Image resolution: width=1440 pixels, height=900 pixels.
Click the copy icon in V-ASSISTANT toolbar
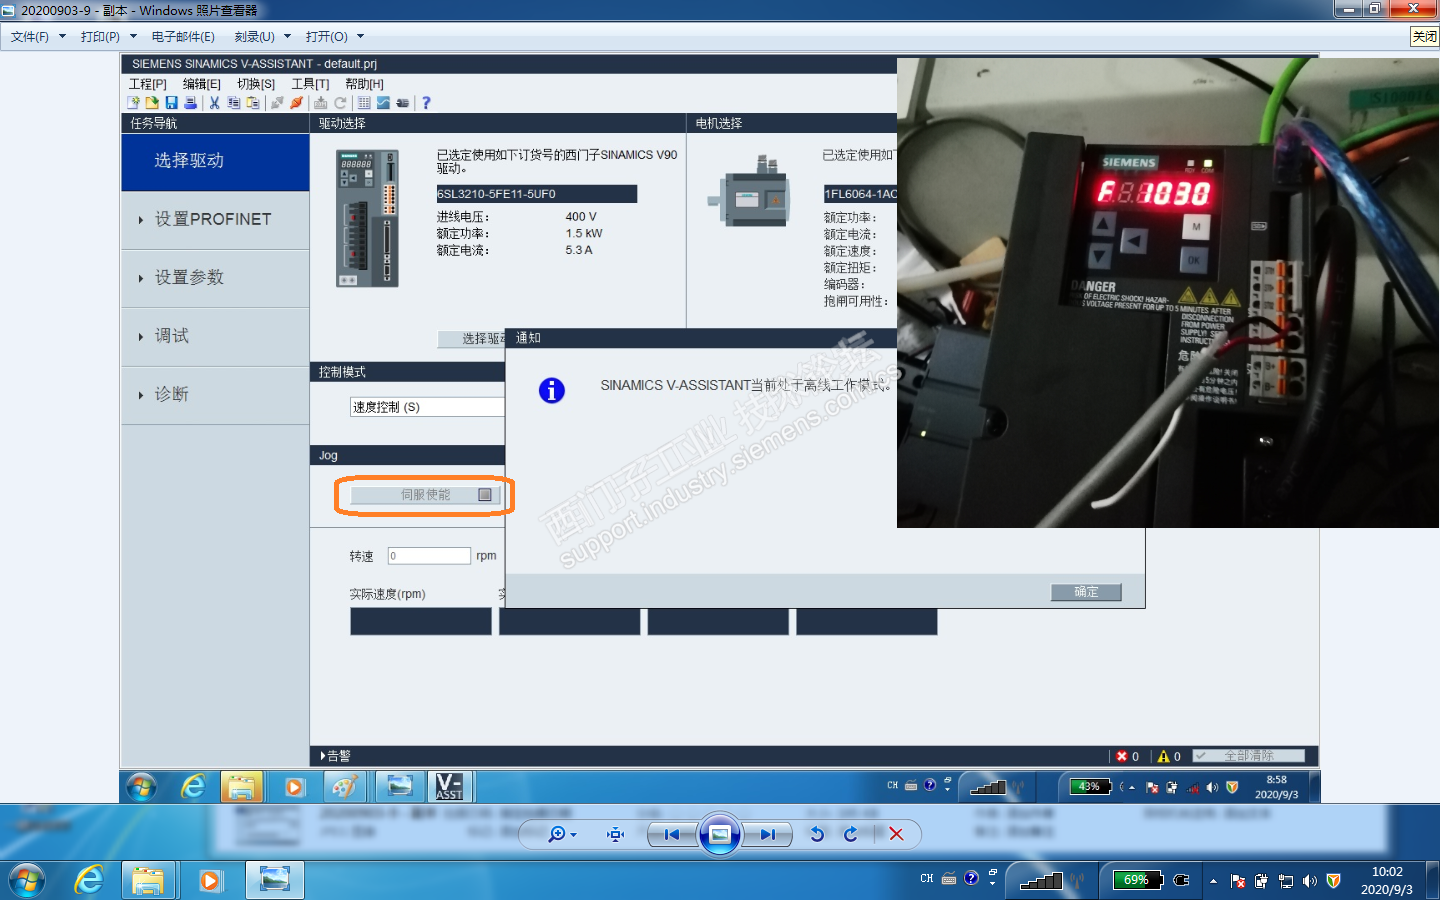point(233,103)
